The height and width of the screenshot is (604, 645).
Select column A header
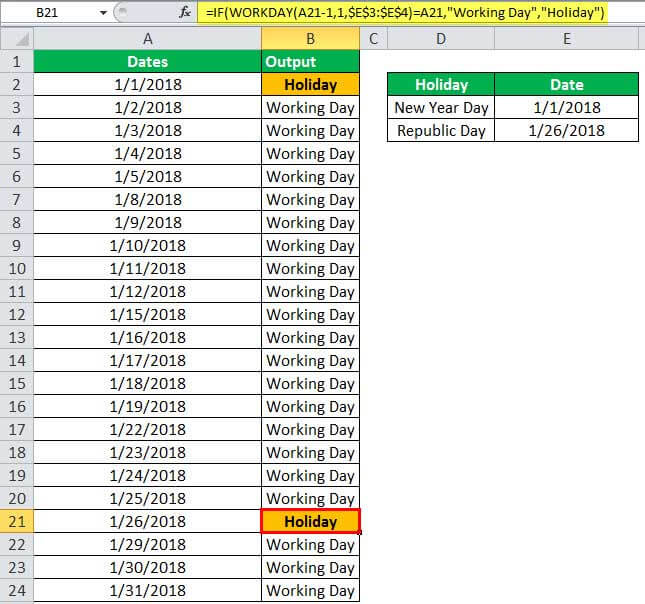click(147, 39)
